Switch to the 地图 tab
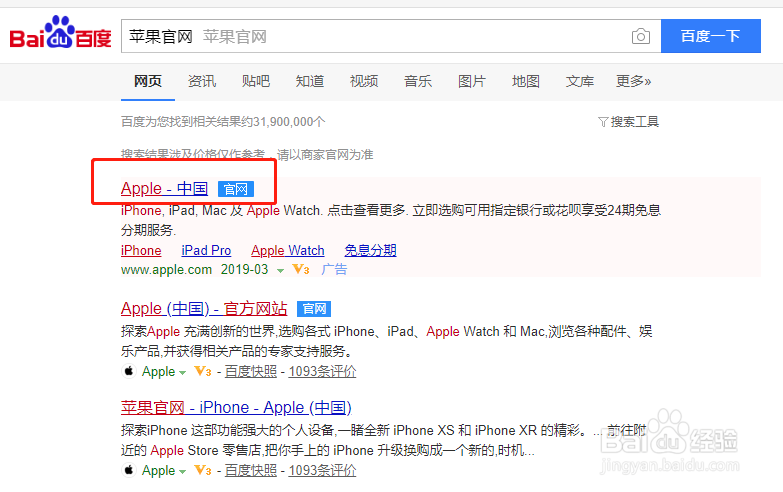 [x=525, y=81]
